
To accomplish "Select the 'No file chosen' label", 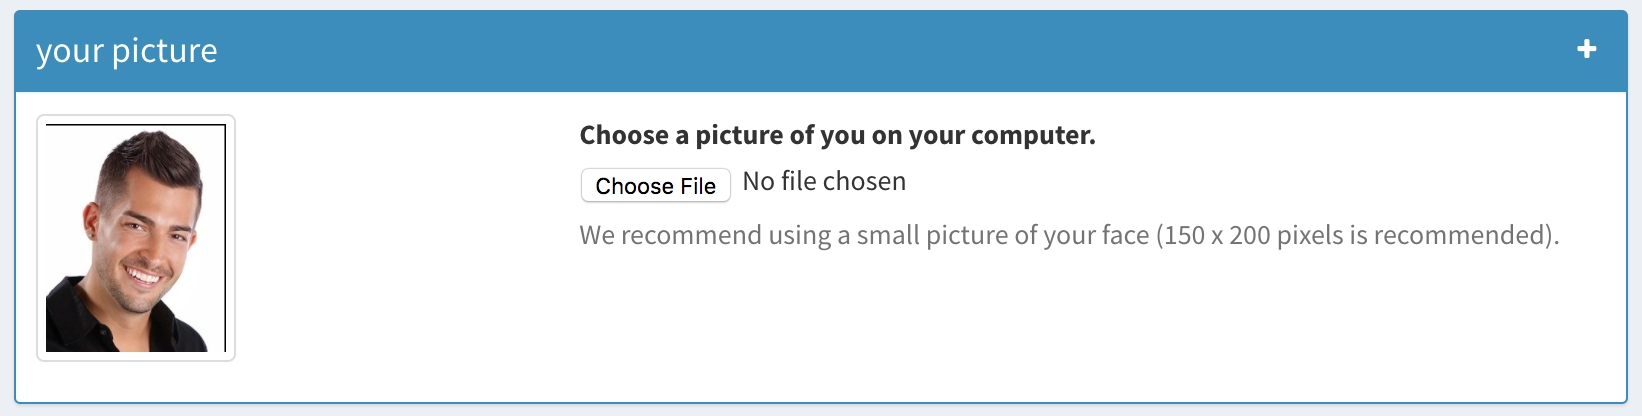I will coord(824,182).
